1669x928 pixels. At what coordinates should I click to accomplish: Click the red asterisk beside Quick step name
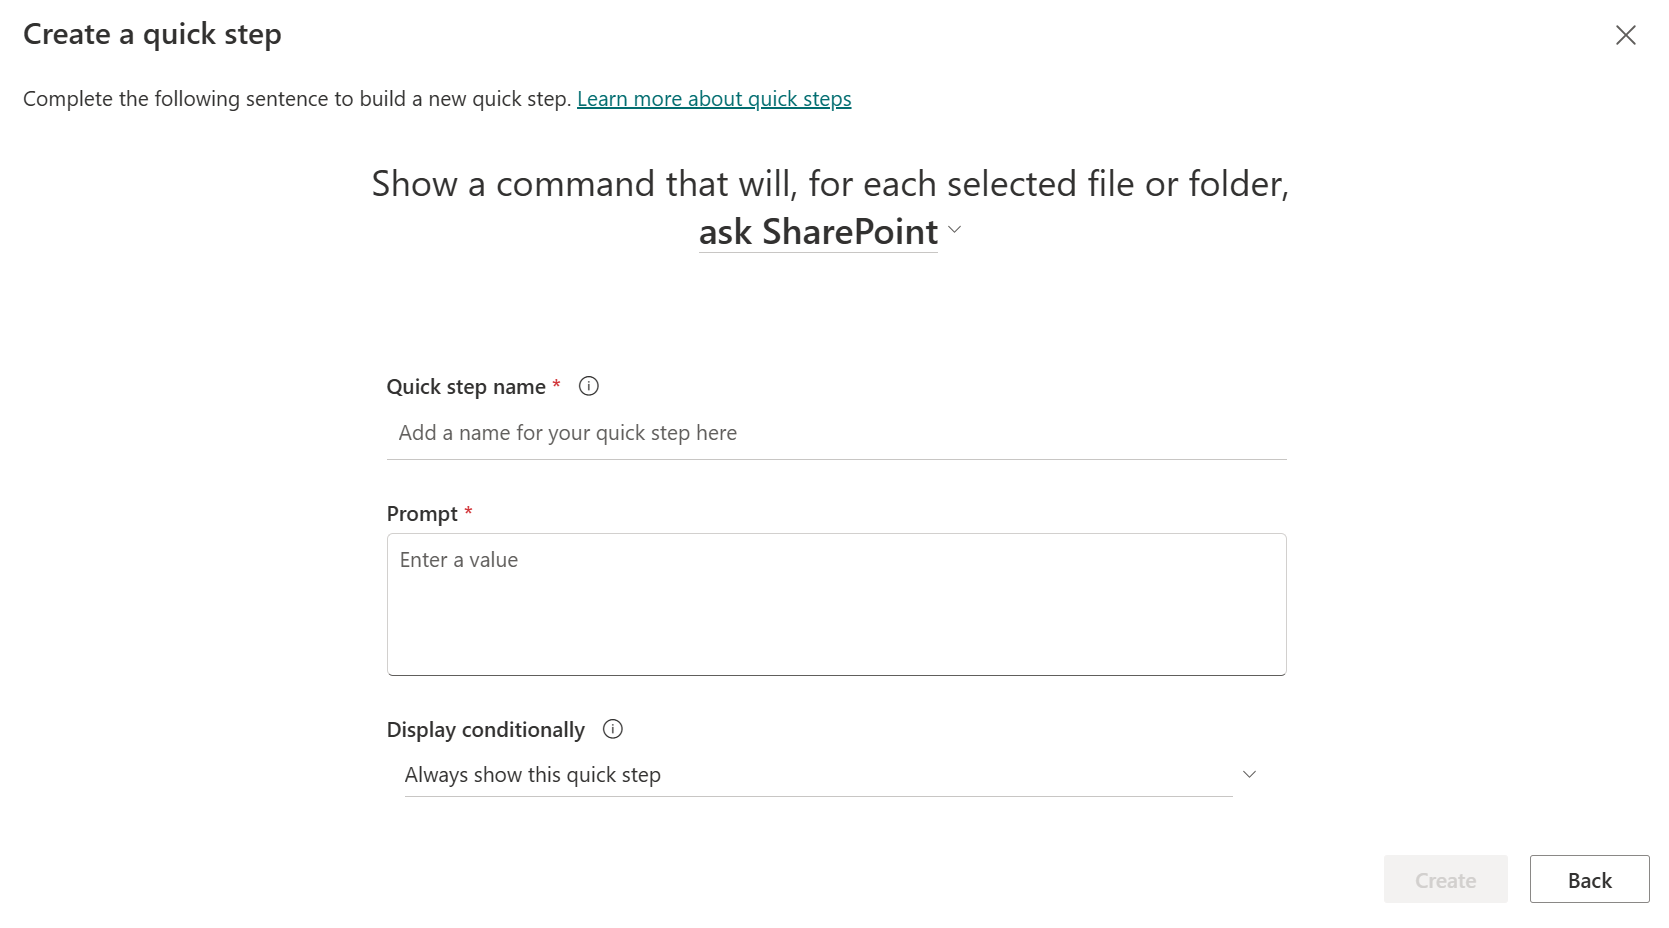tap(556, 385)
